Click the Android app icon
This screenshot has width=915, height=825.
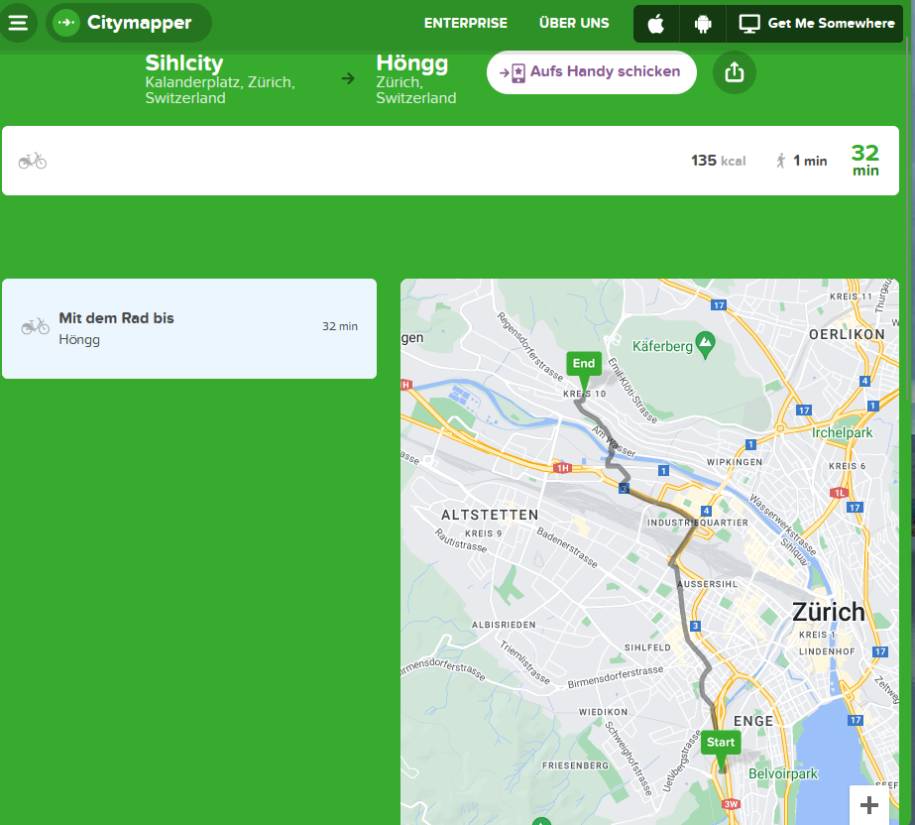pos(703,22)
